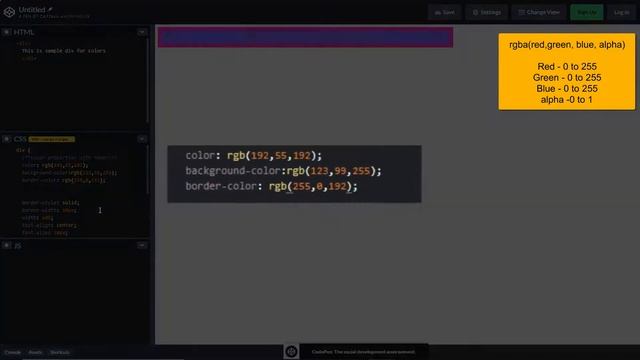Expand the JS panel dropdown arrow
This screenshot has height=360, width=640.
(142, 245)
